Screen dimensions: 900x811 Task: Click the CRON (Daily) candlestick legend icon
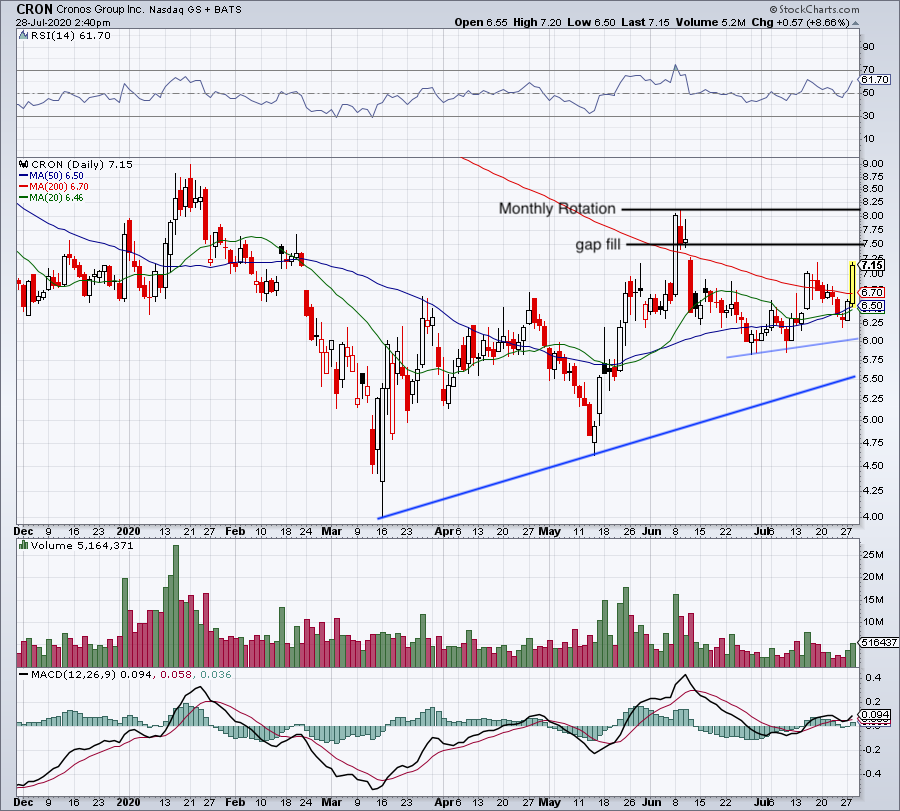click(24, 164)
